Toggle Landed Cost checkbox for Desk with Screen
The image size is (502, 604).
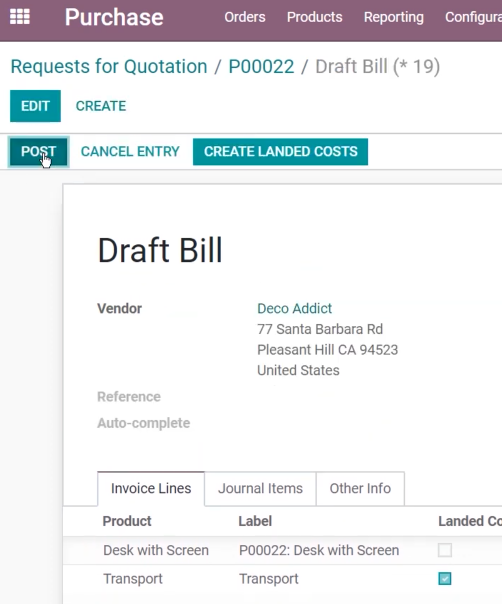tap(445, 550)
